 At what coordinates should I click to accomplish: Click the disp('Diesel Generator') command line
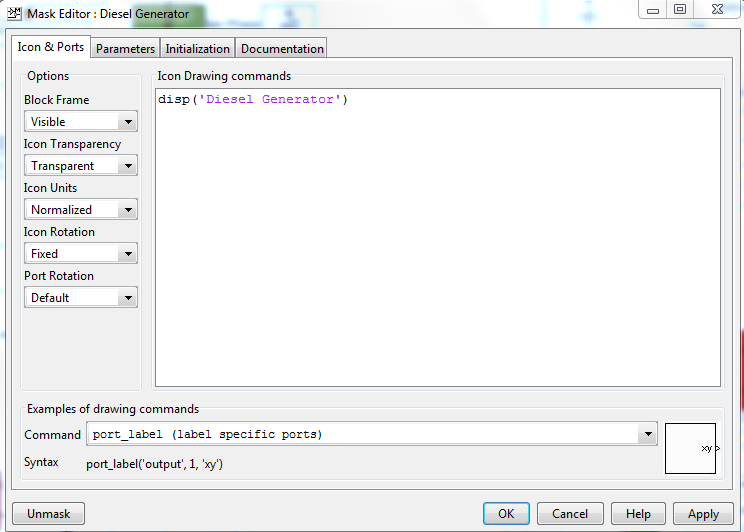(253, 99)
